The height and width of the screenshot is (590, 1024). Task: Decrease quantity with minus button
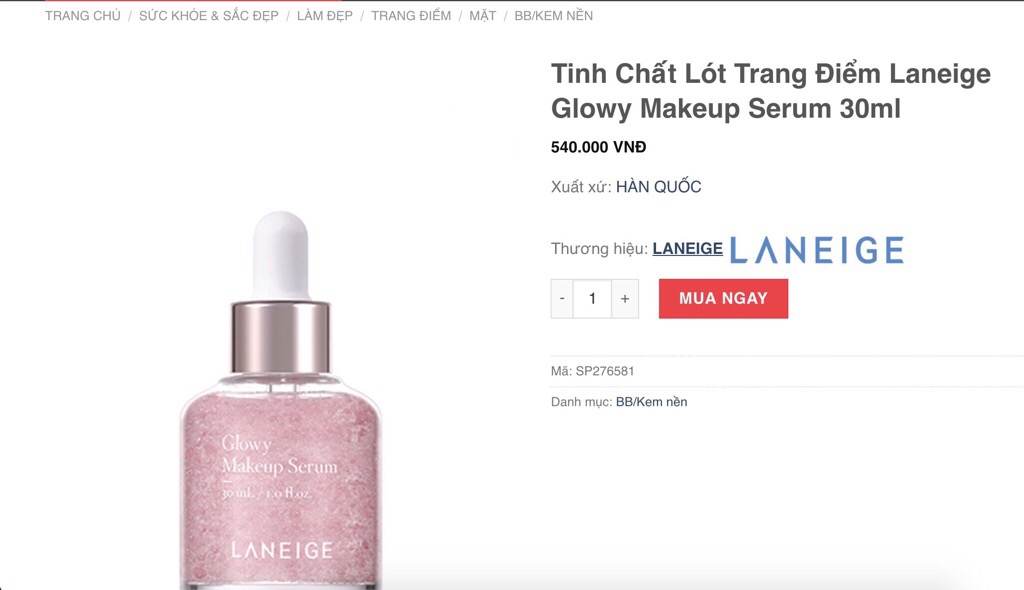[562, 299]
